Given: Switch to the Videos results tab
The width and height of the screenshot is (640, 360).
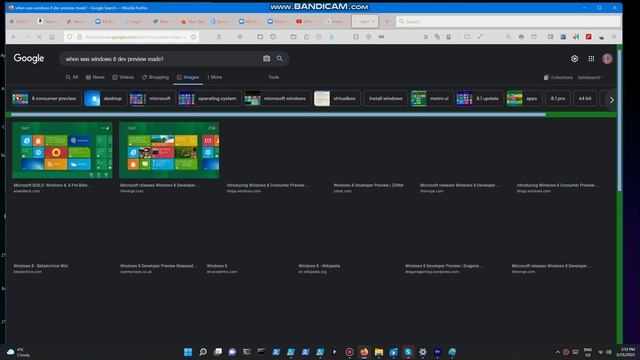Looking at the screenshot, I should point(123,77).
